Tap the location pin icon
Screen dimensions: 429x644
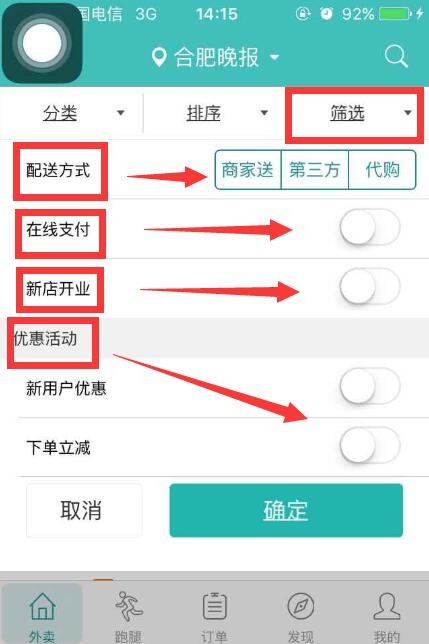[159, 57]
